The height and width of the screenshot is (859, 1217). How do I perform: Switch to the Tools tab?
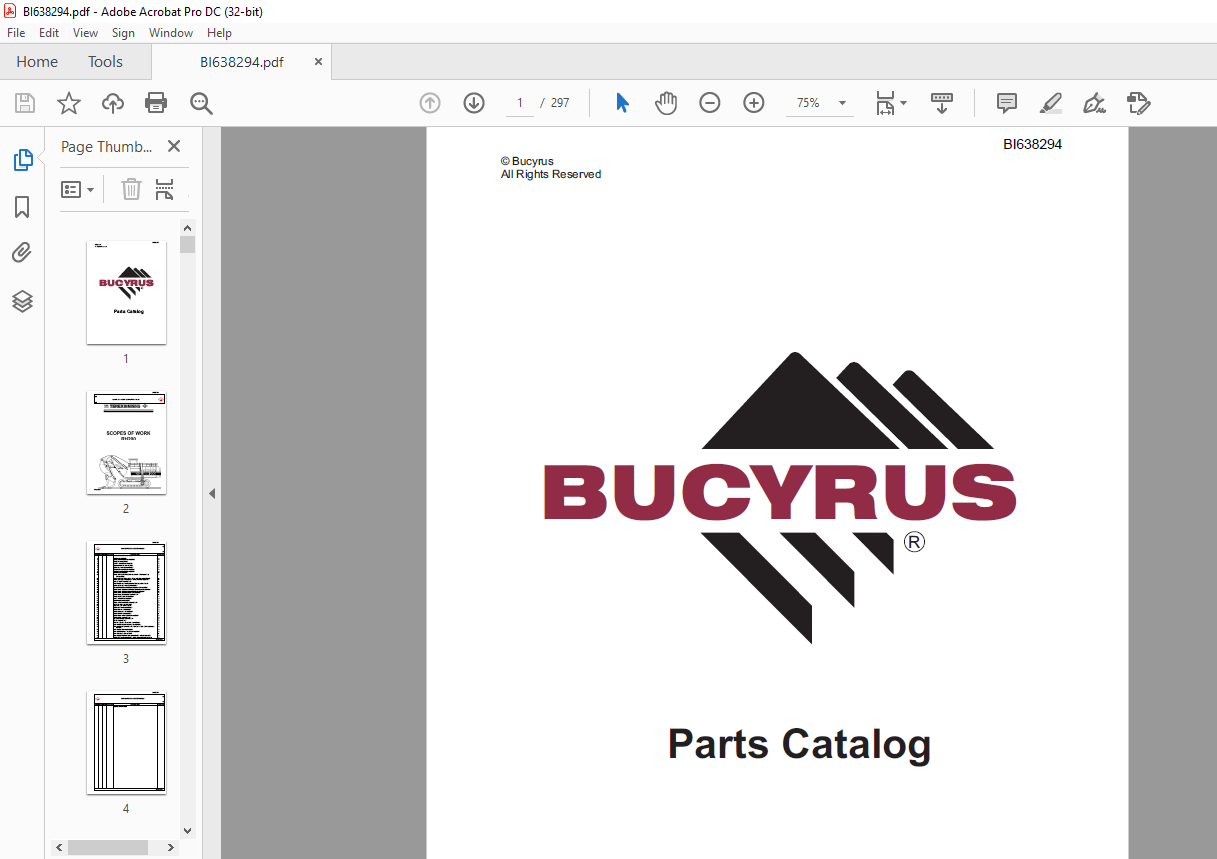click(105, 62)
